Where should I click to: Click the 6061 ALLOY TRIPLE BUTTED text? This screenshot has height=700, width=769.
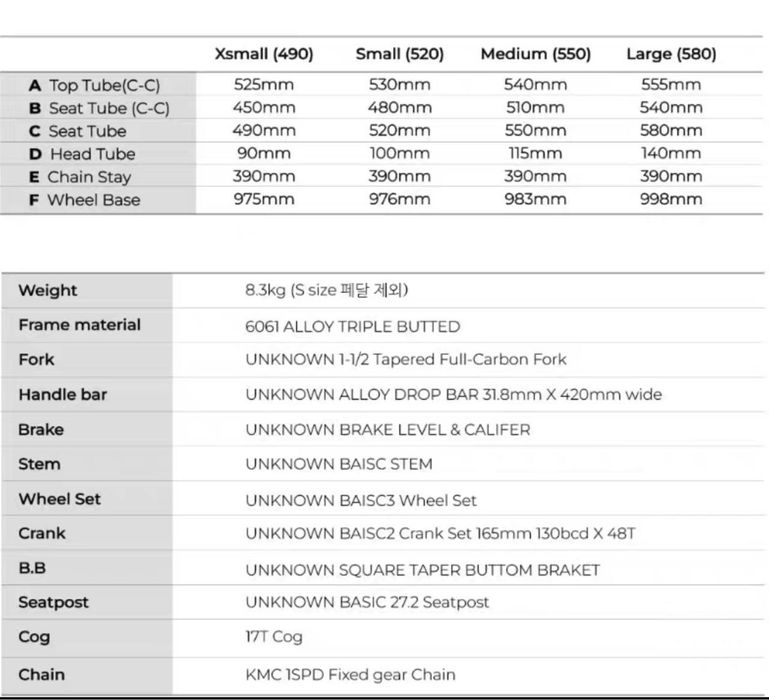click(352, 326)
